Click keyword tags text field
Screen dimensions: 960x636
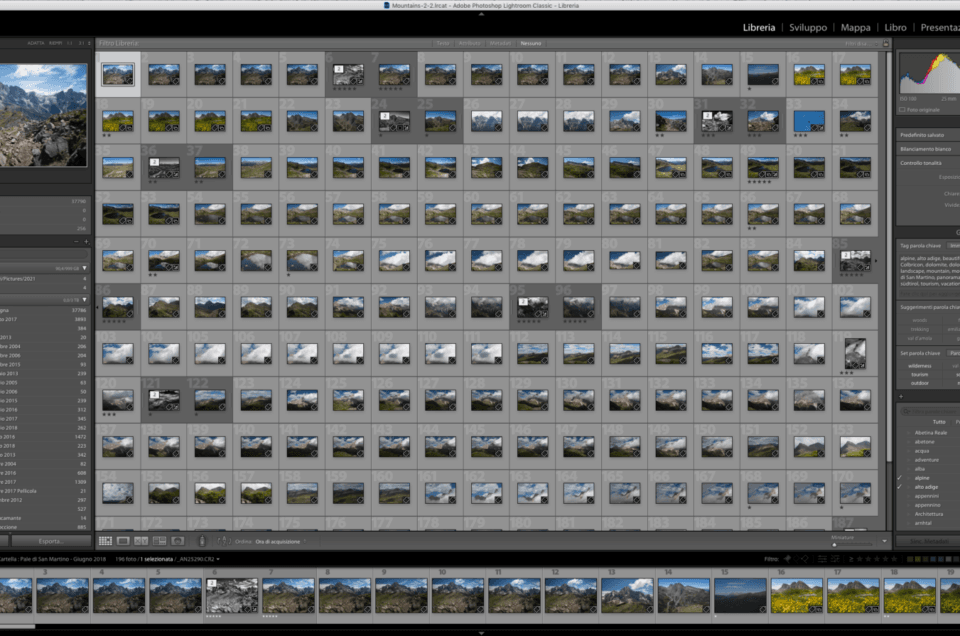tap(929, 271)
